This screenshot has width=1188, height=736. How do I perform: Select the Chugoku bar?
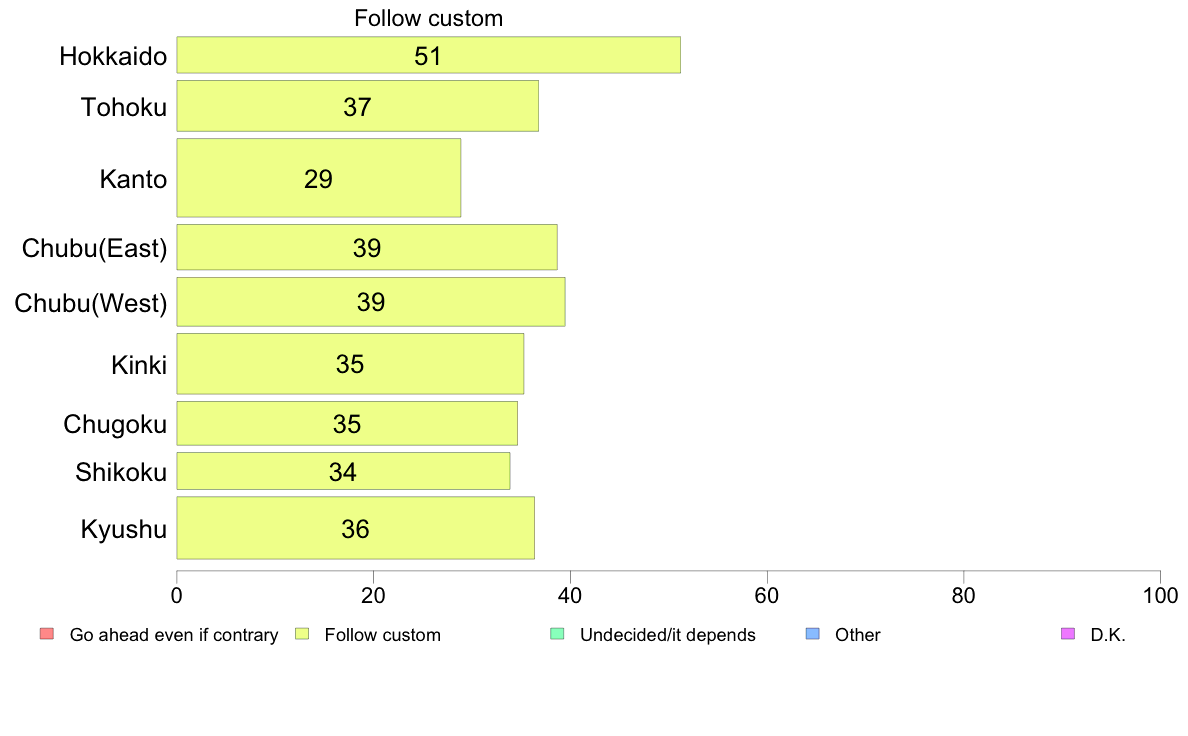coord(347,424)
